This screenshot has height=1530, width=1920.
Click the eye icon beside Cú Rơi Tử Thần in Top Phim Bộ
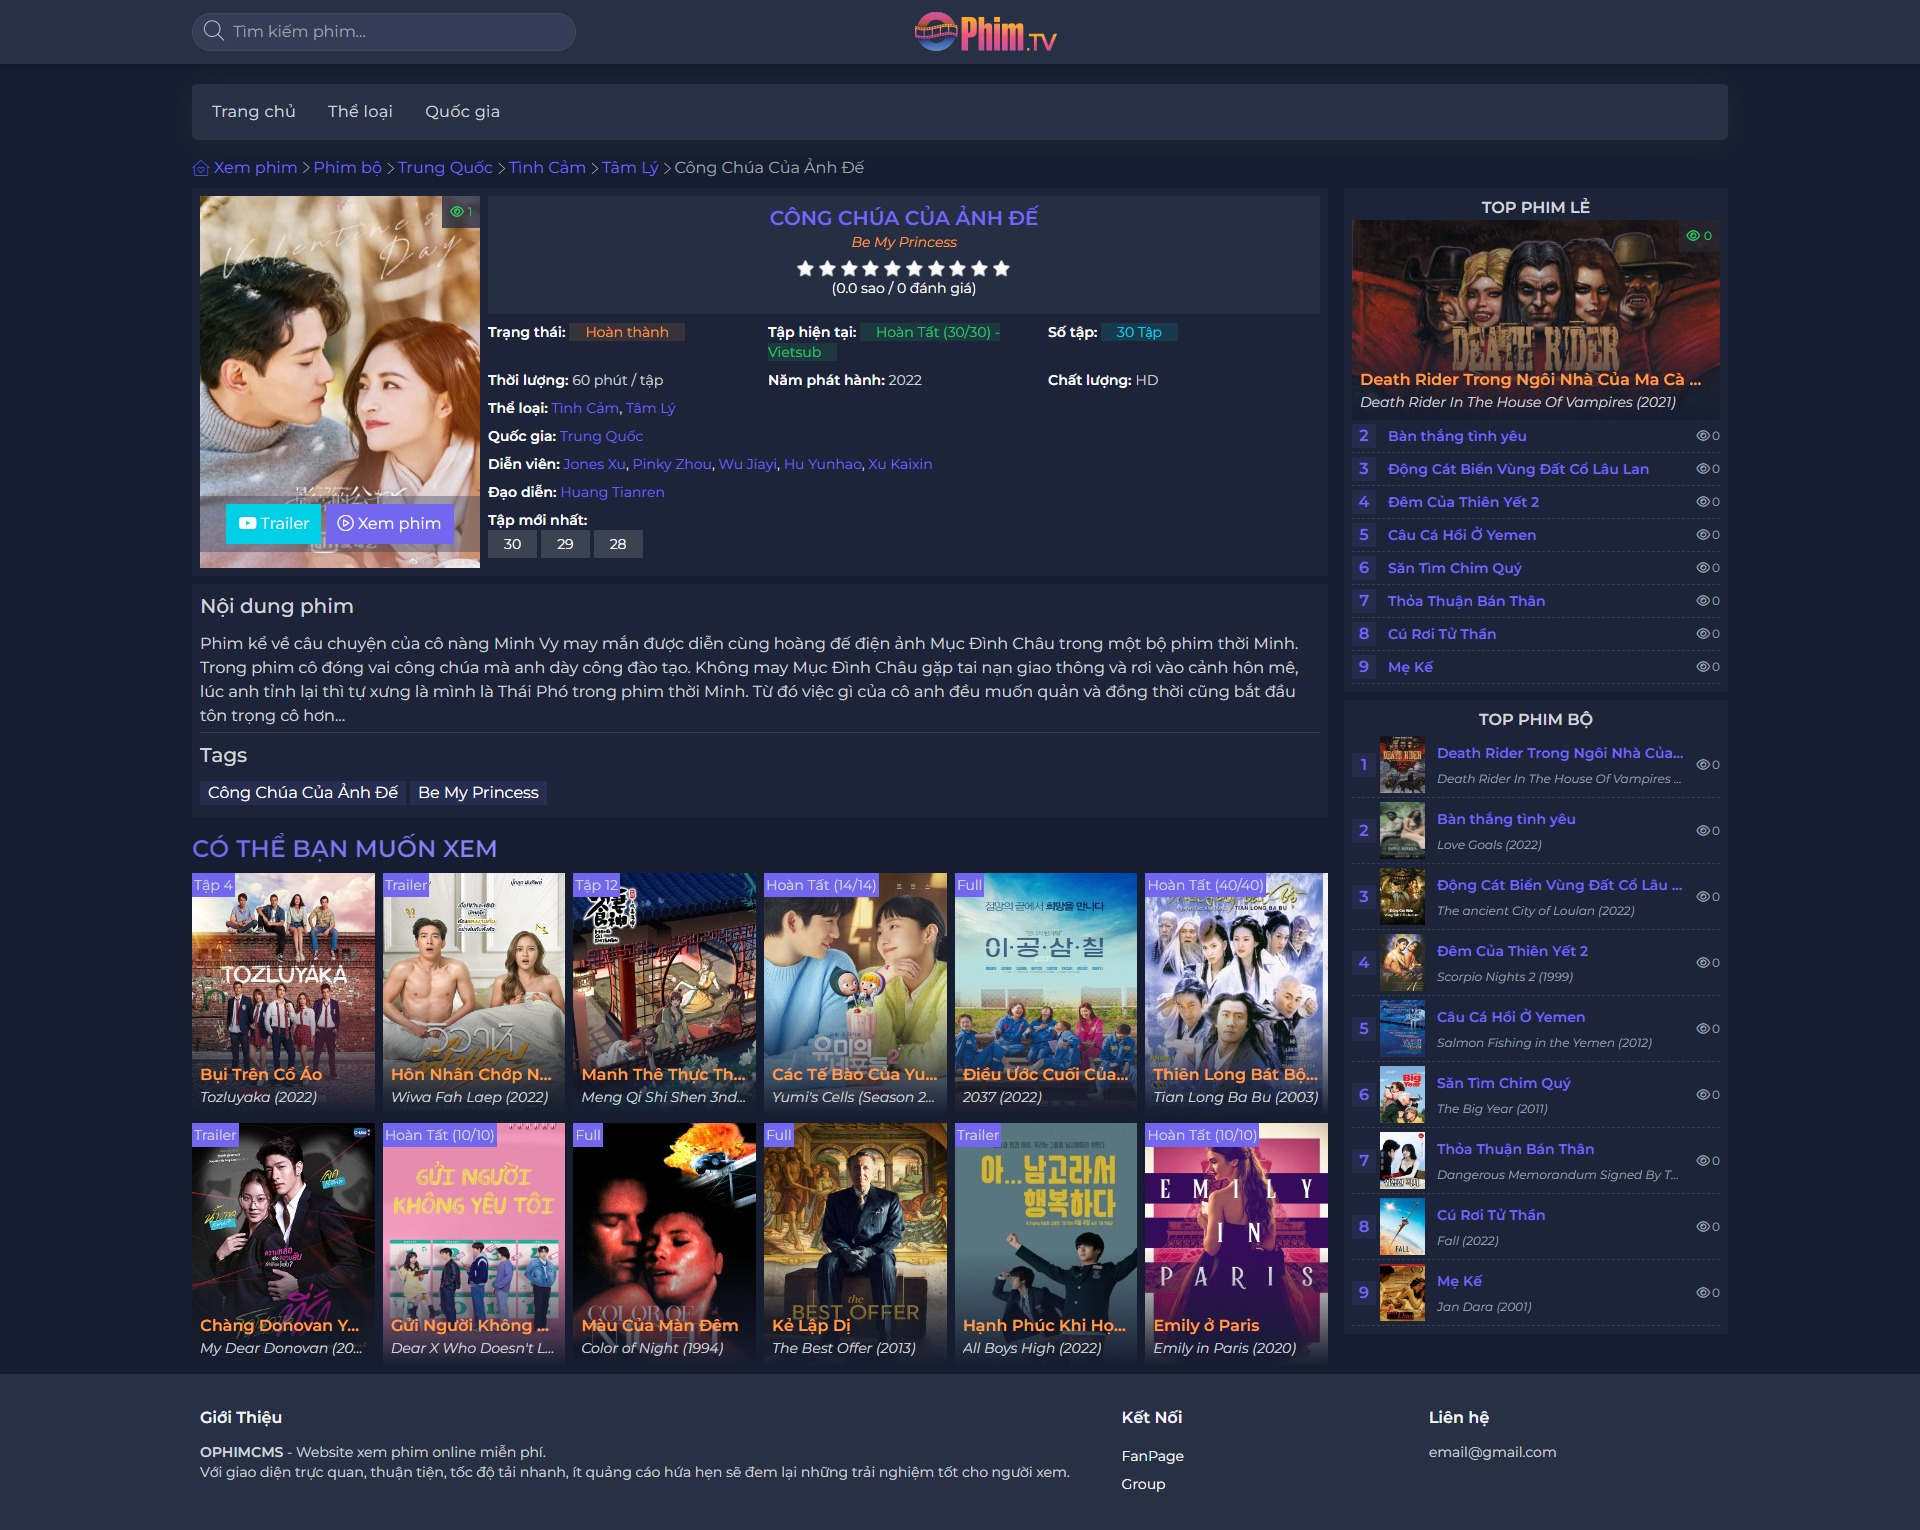[x=1702, y=1227]
